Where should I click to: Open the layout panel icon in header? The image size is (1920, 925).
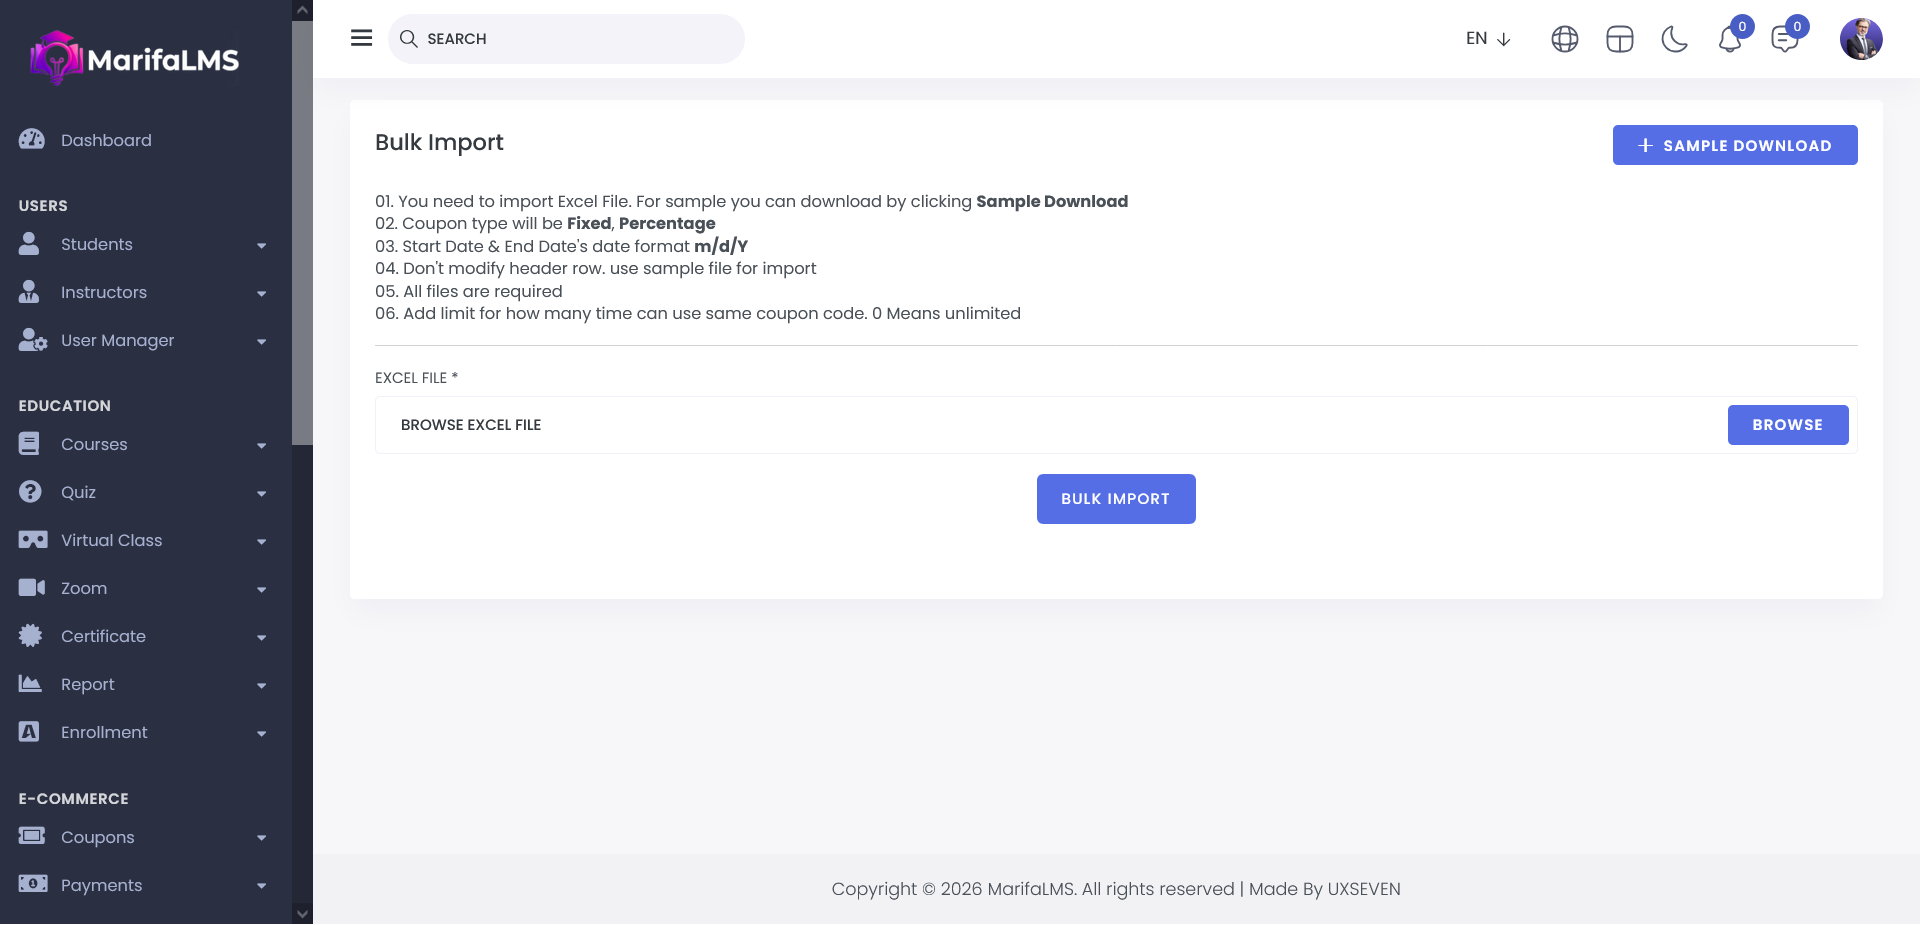1619,39
